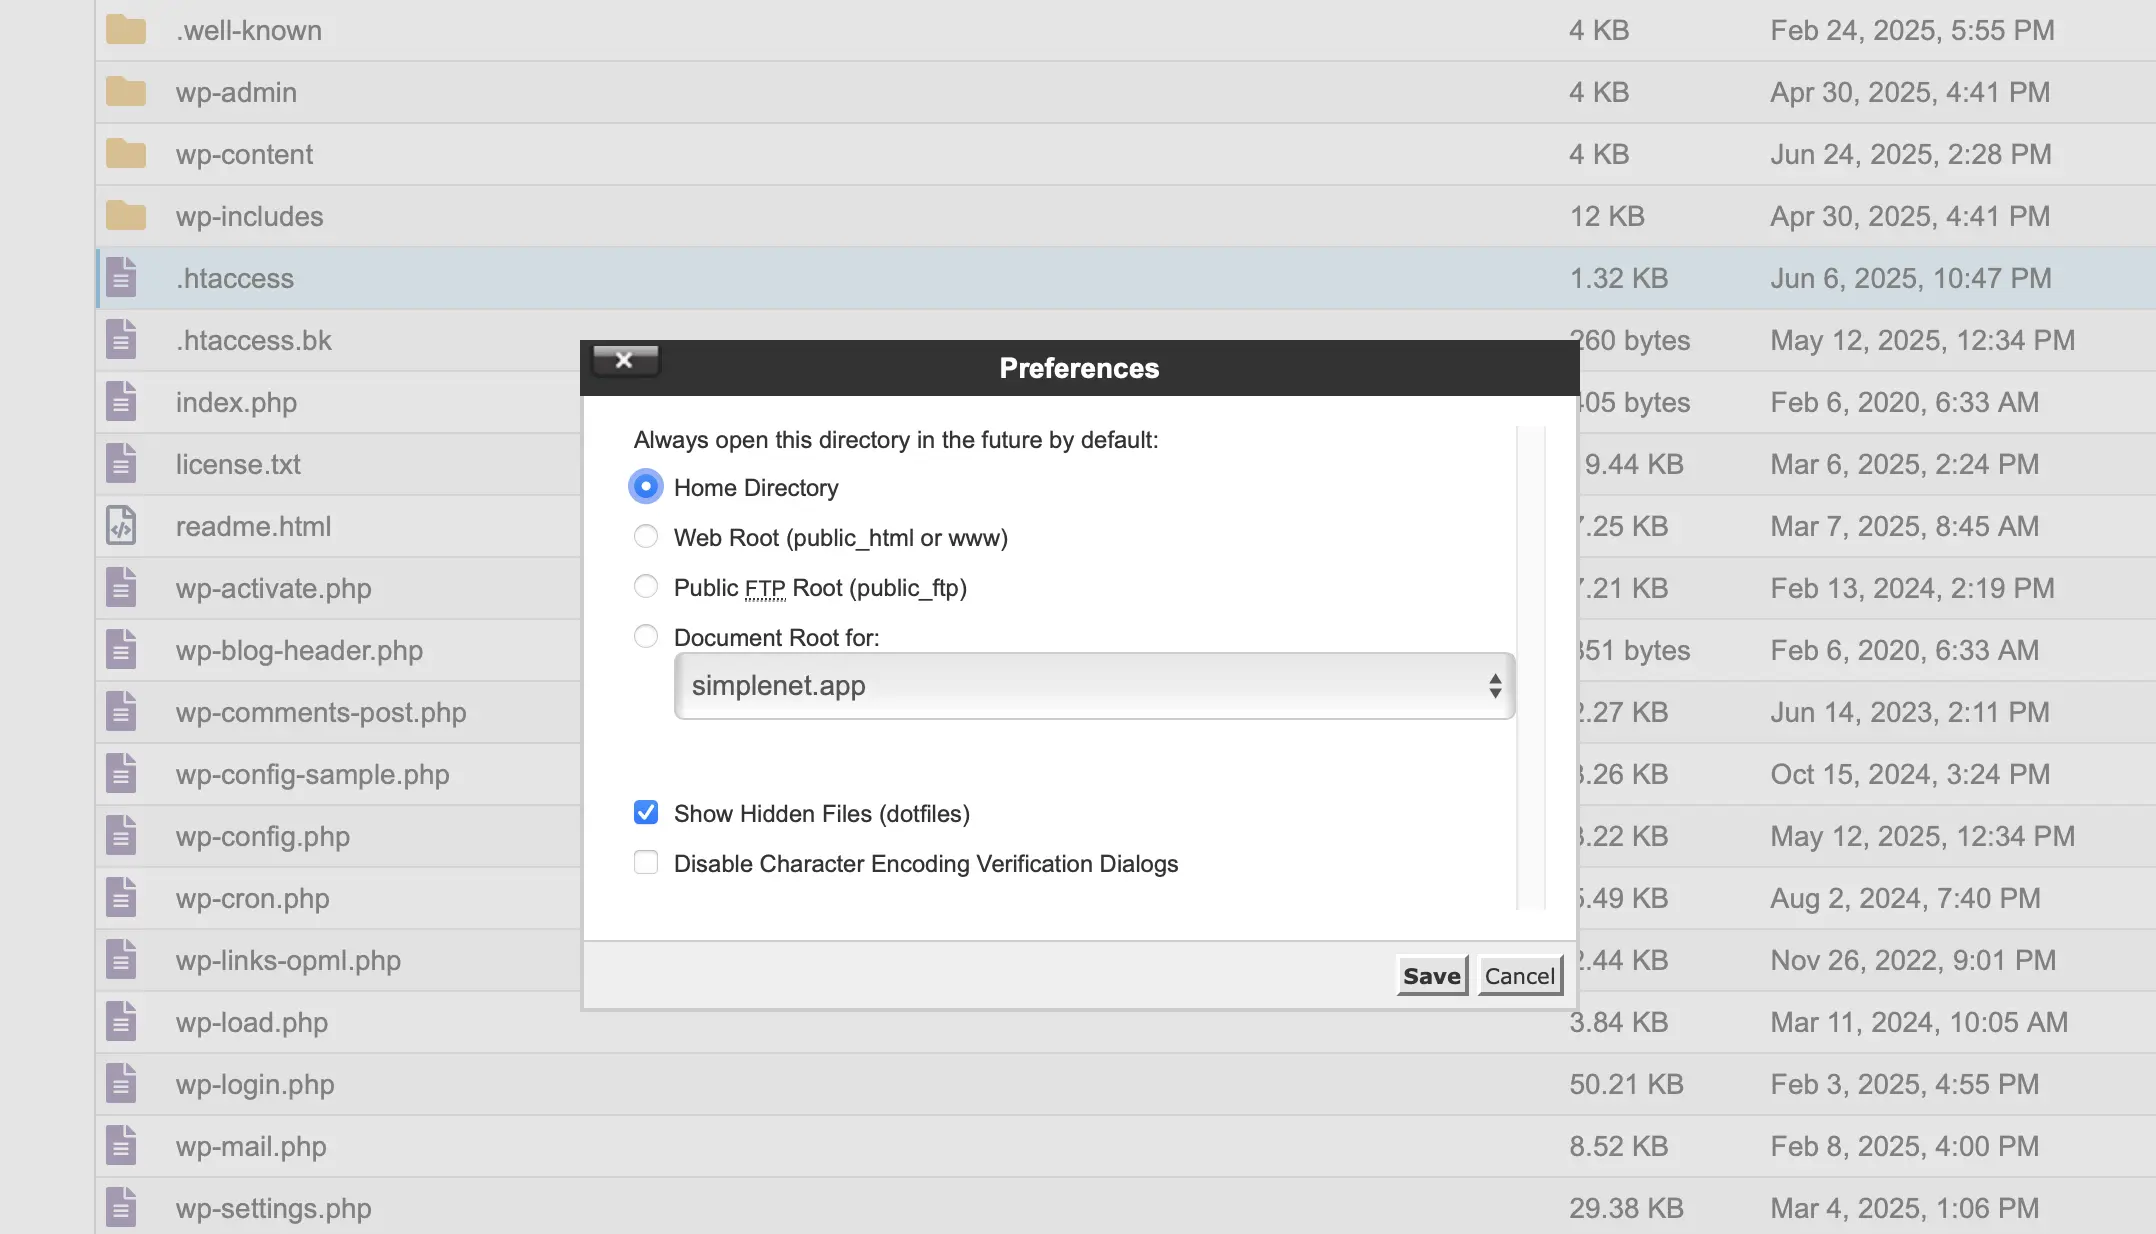Click the license.txt document icon

[x=121, y=464]
